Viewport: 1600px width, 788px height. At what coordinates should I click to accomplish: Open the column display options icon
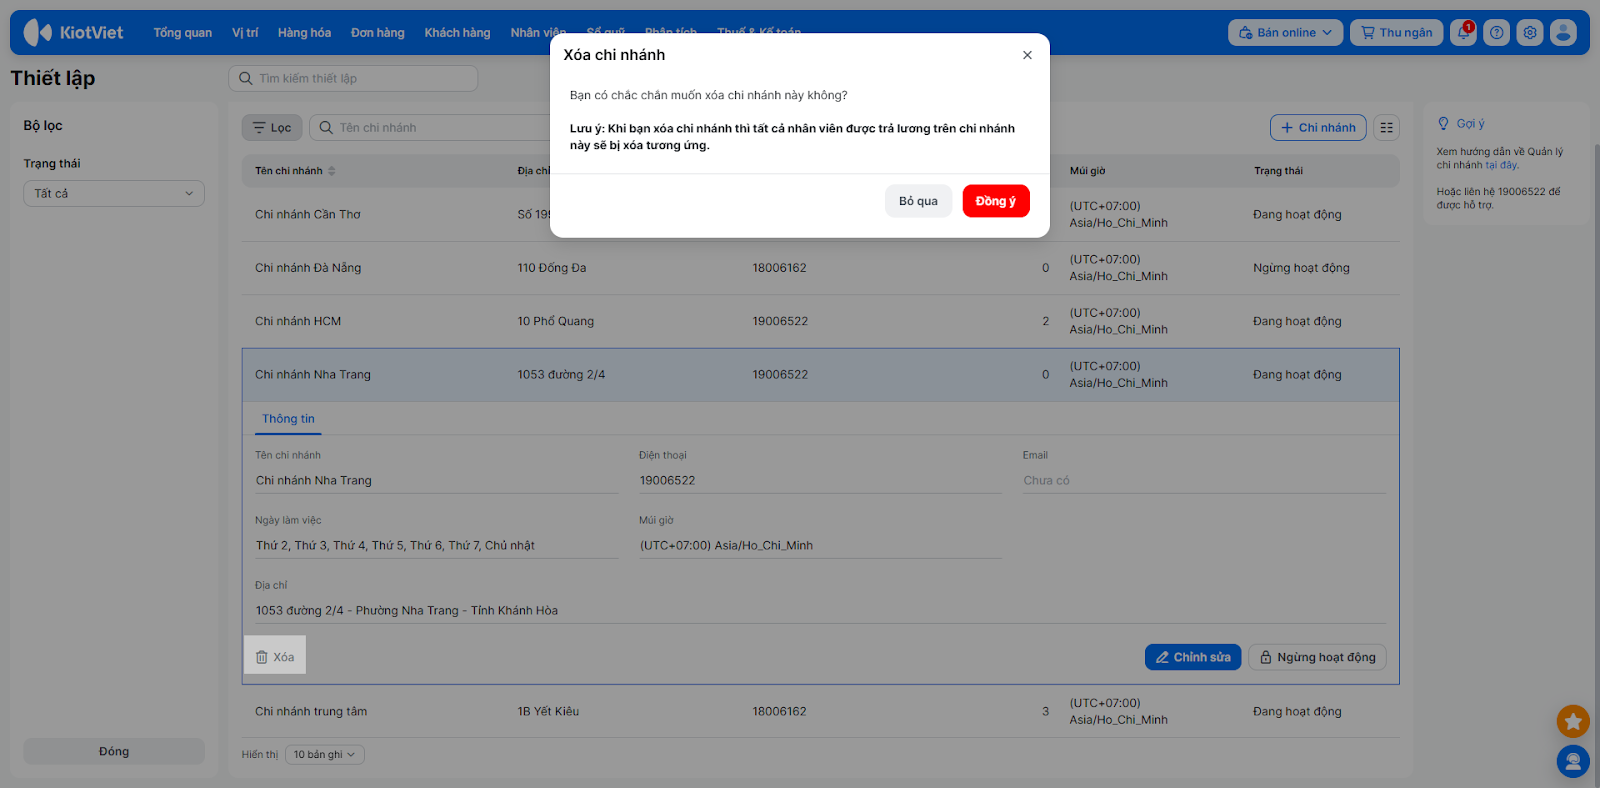[x=1386, y=128]
